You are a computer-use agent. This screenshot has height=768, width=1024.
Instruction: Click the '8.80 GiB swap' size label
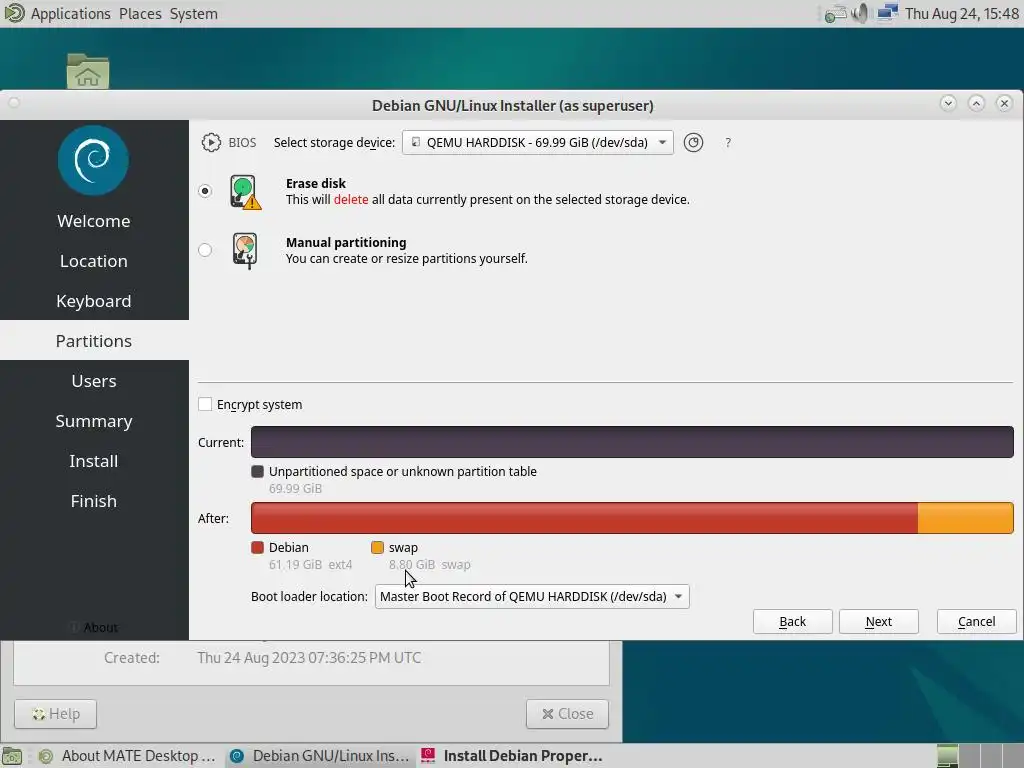coord(429,564)
